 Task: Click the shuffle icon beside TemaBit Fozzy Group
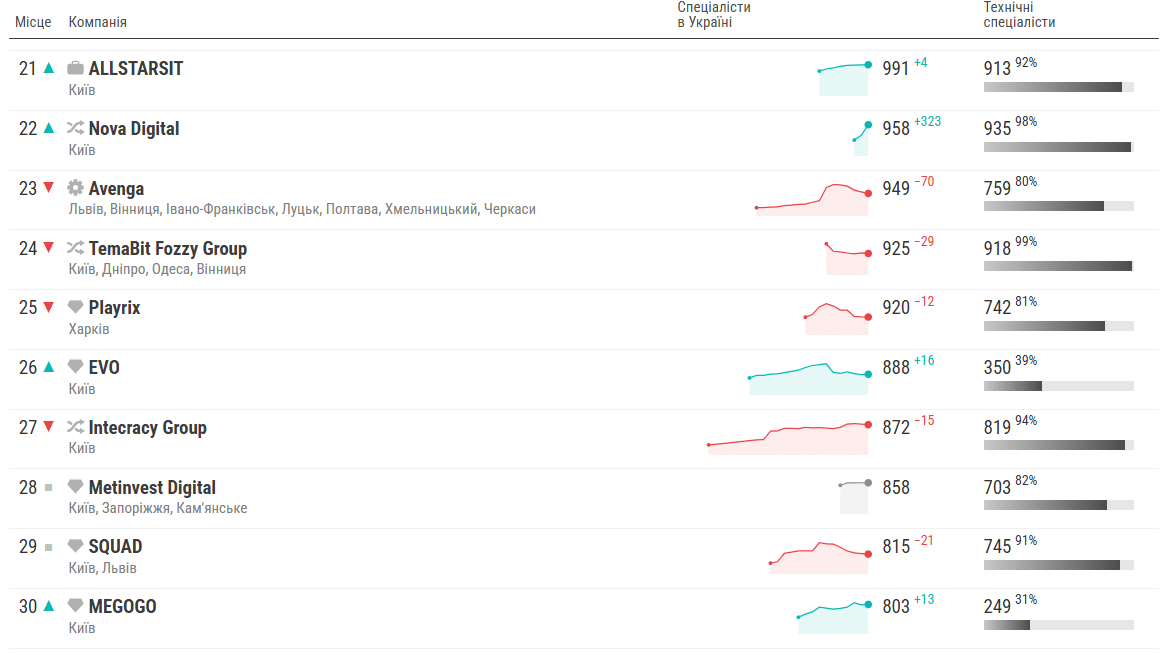(x=75, y=247)
